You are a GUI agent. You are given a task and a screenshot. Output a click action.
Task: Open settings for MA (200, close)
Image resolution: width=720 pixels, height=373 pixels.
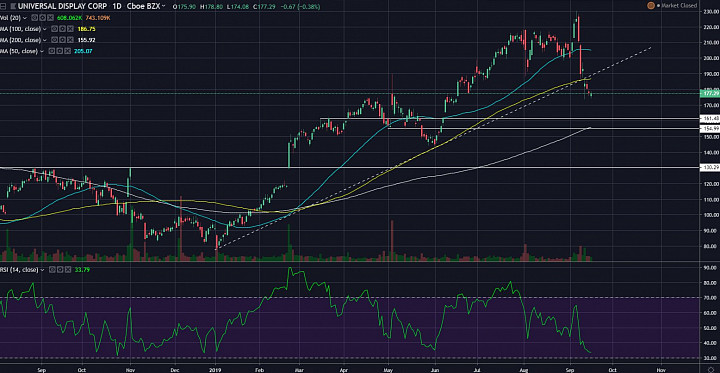point(62,40)
